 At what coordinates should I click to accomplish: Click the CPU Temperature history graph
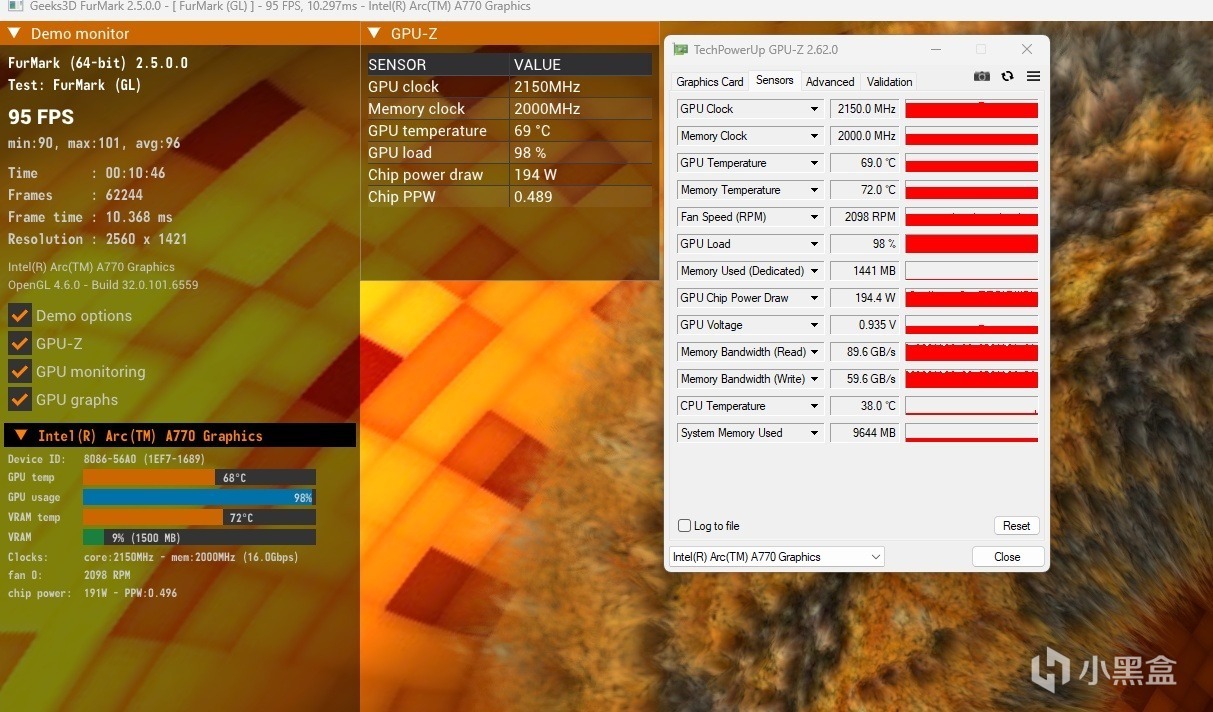point(971,406)
